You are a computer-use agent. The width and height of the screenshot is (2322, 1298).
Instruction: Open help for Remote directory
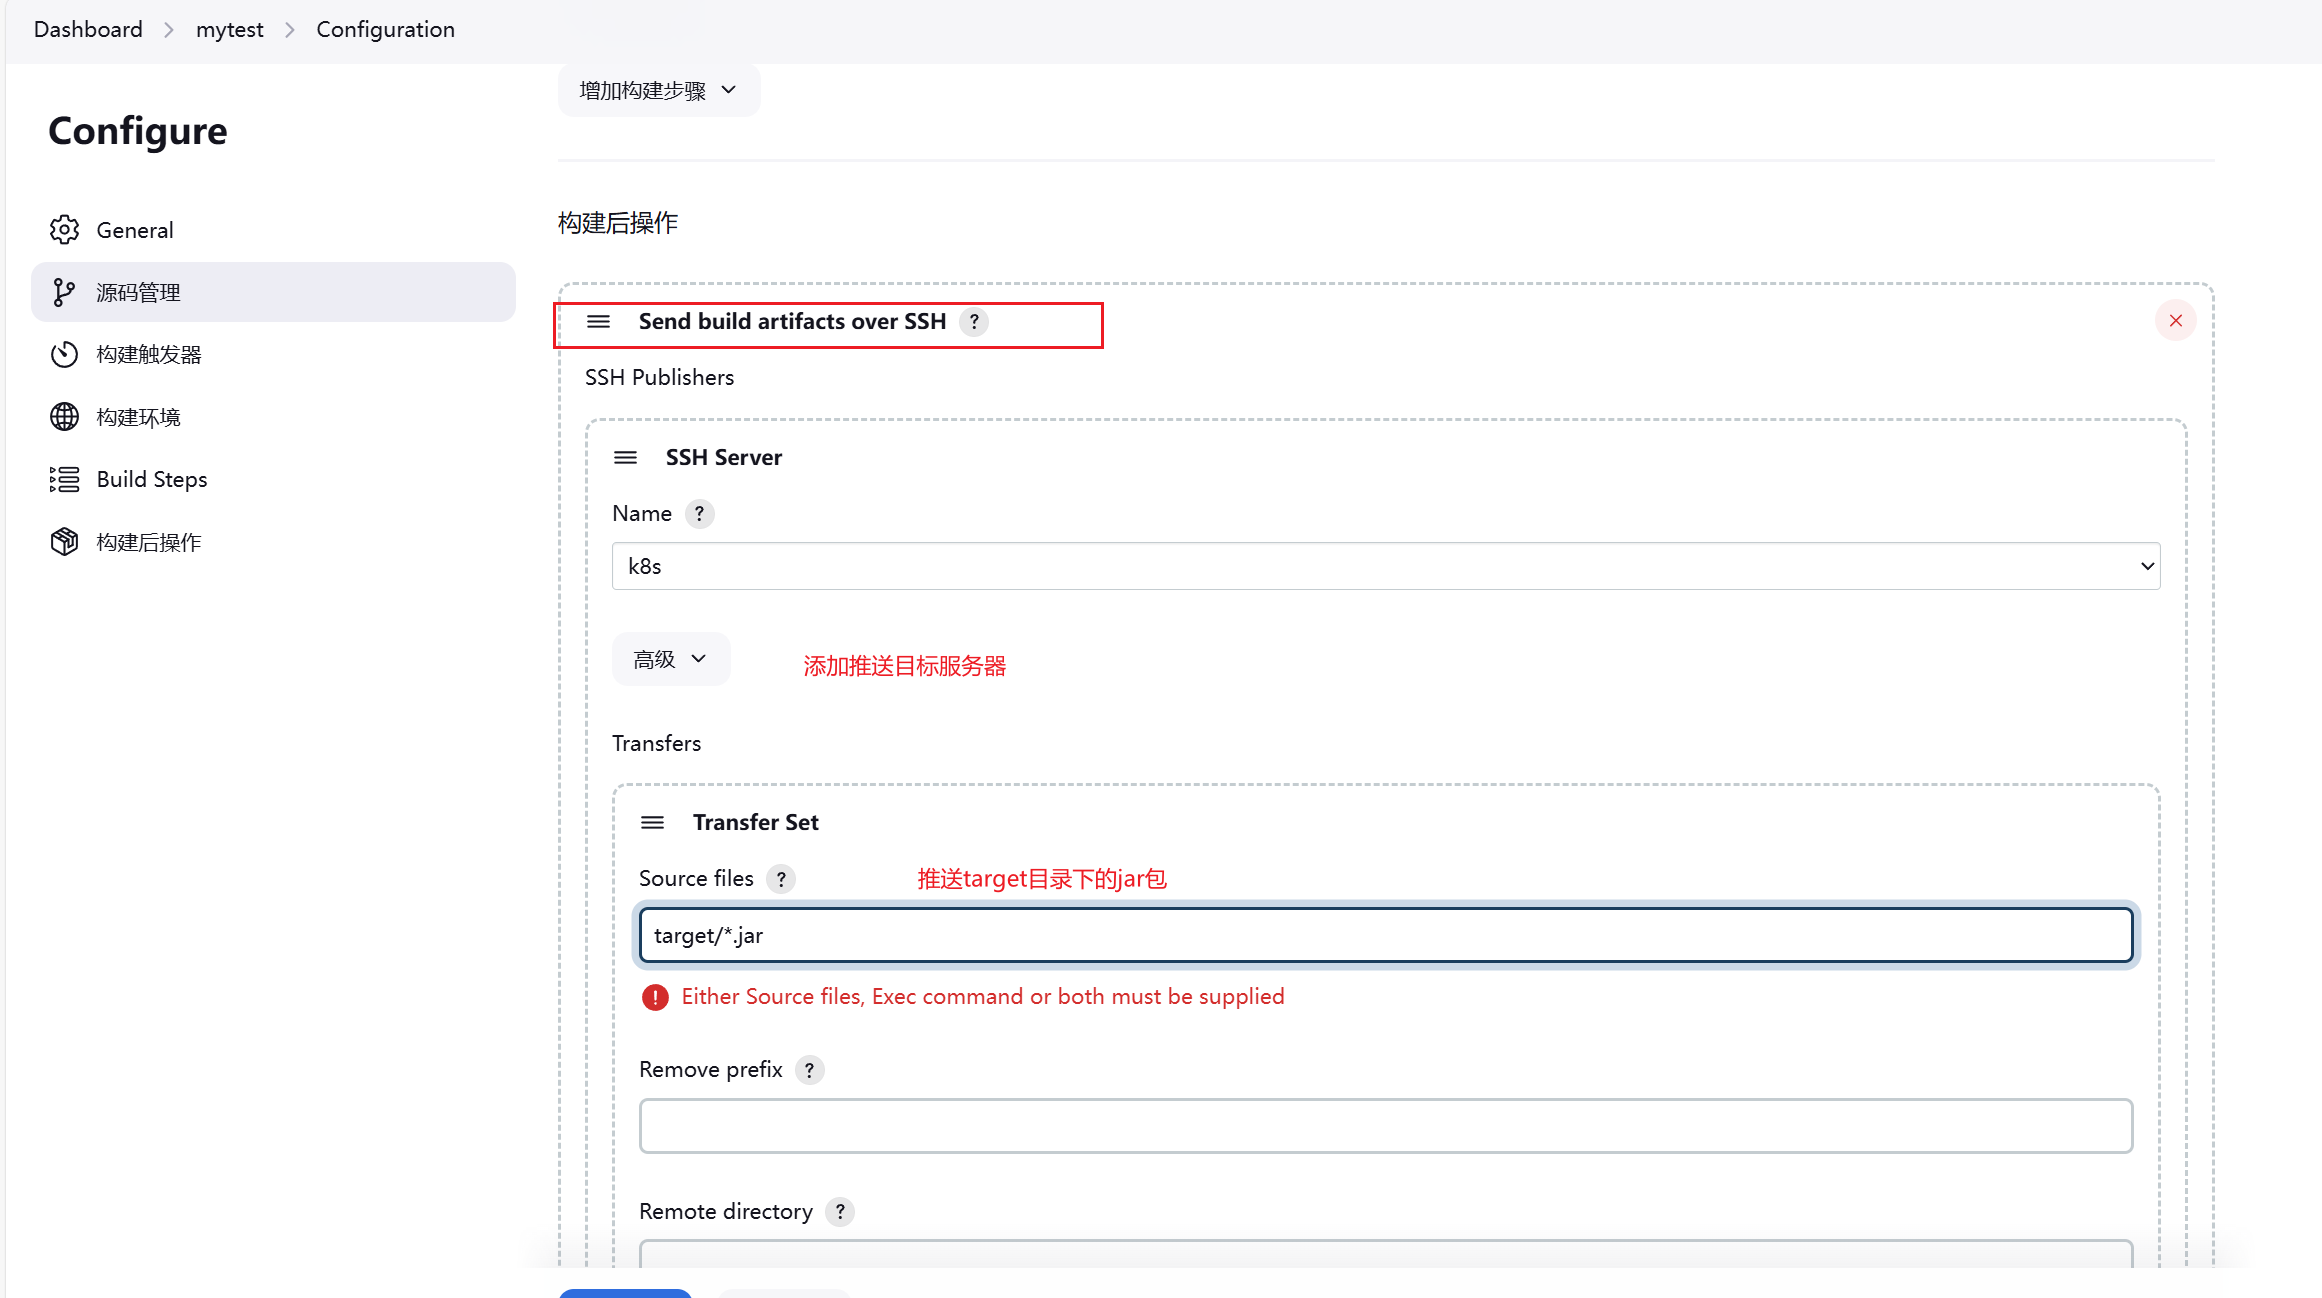pos(840,1211)
